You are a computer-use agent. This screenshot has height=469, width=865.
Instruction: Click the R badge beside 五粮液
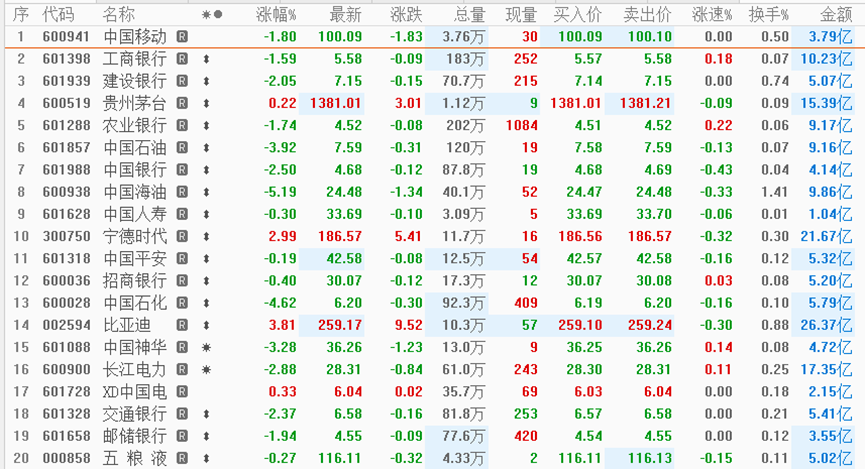coord(182,458)
